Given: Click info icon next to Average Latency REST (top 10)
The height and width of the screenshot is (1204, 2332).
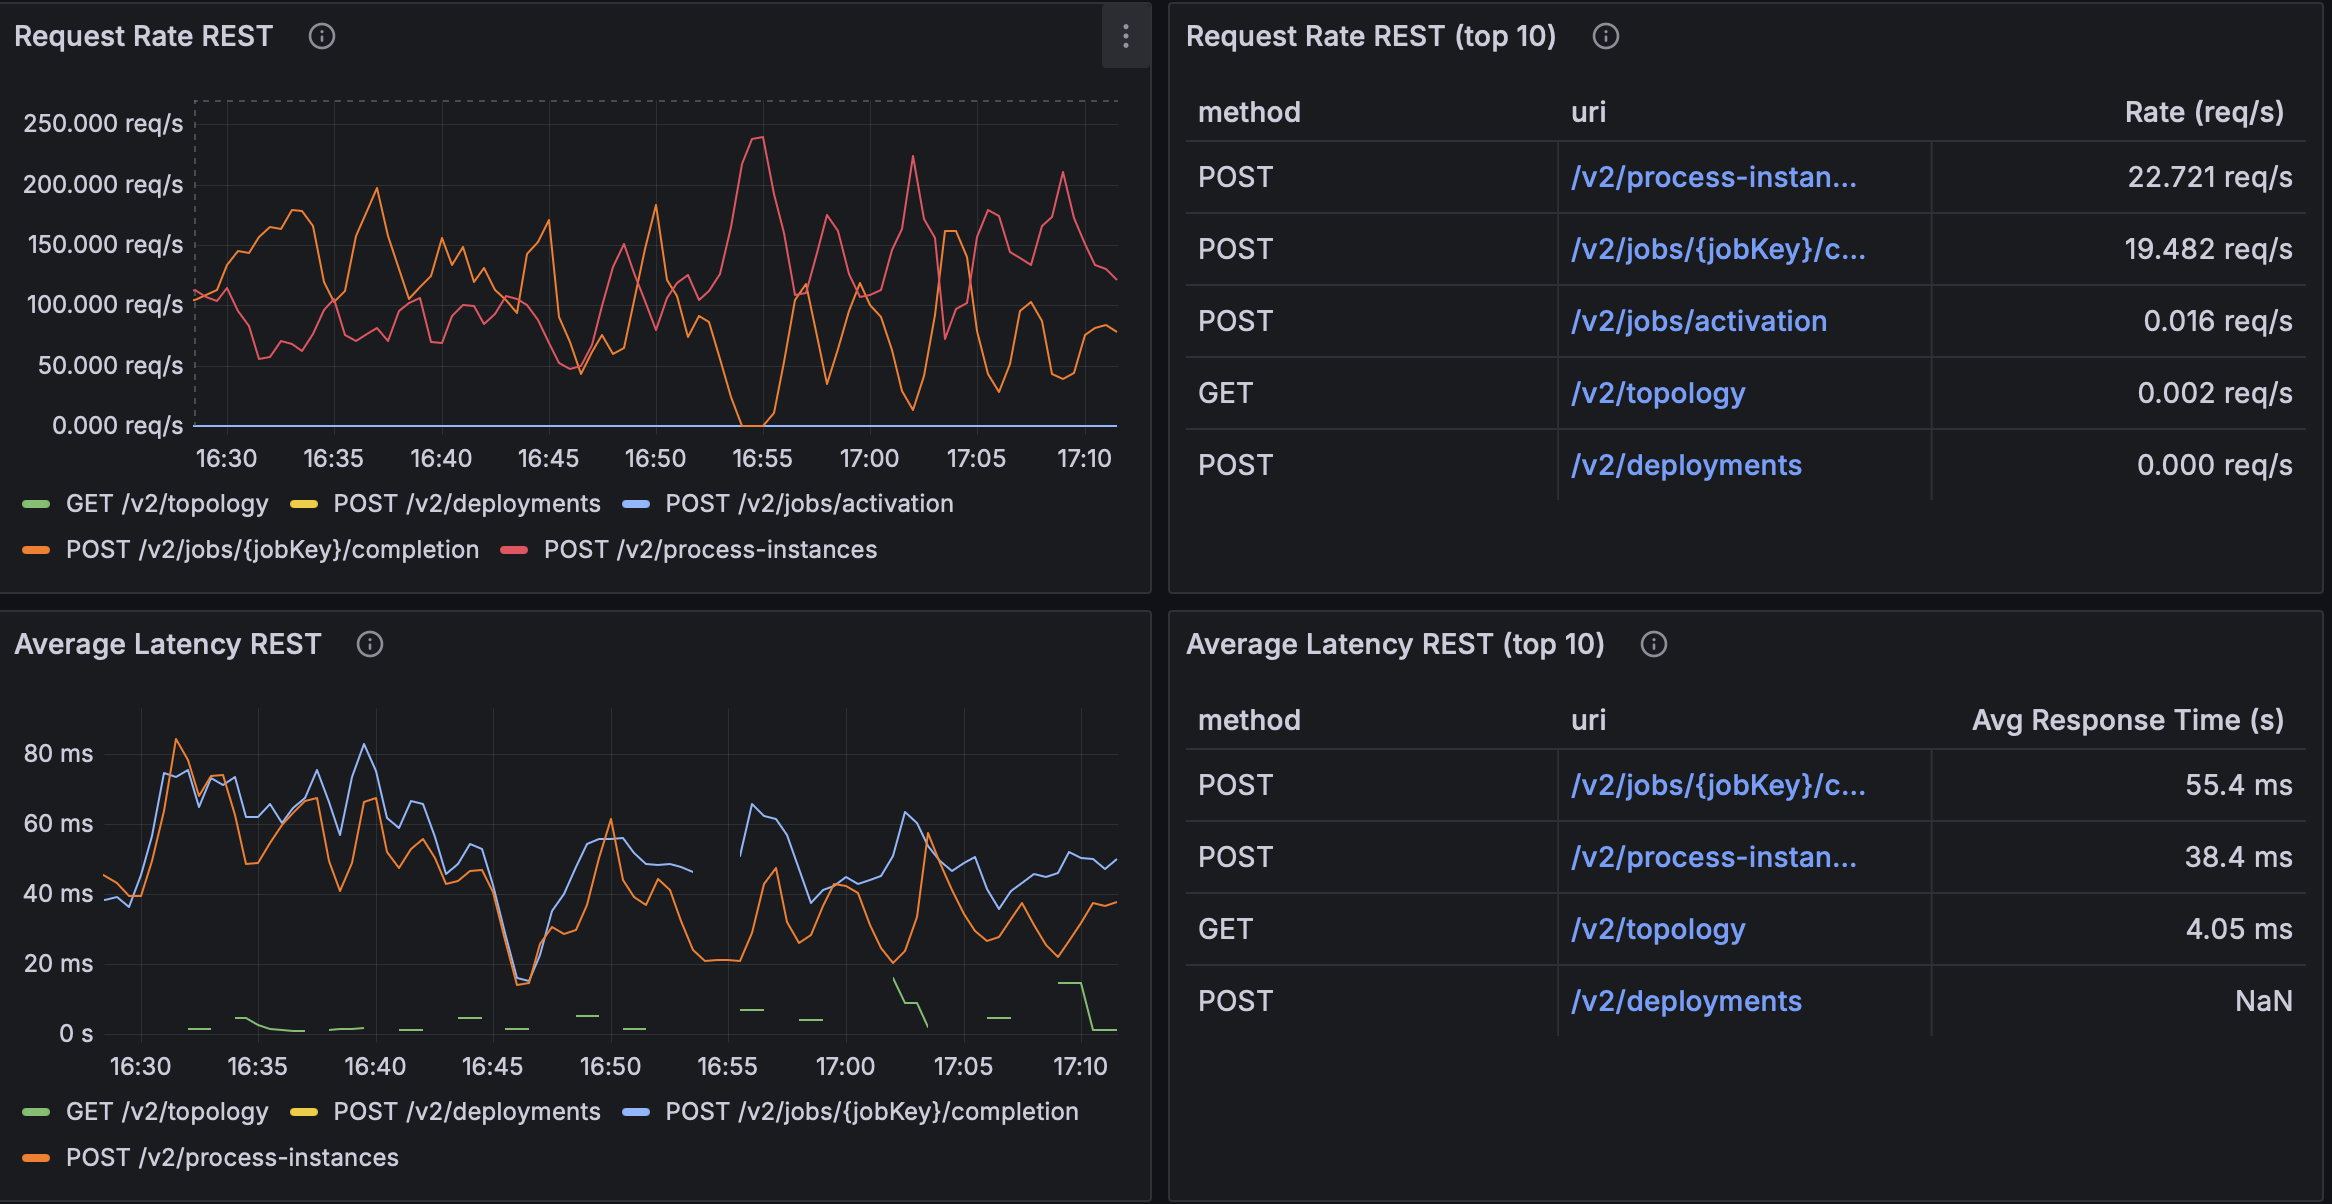Looking at the screenshot, I should [x=1653, y=644].
